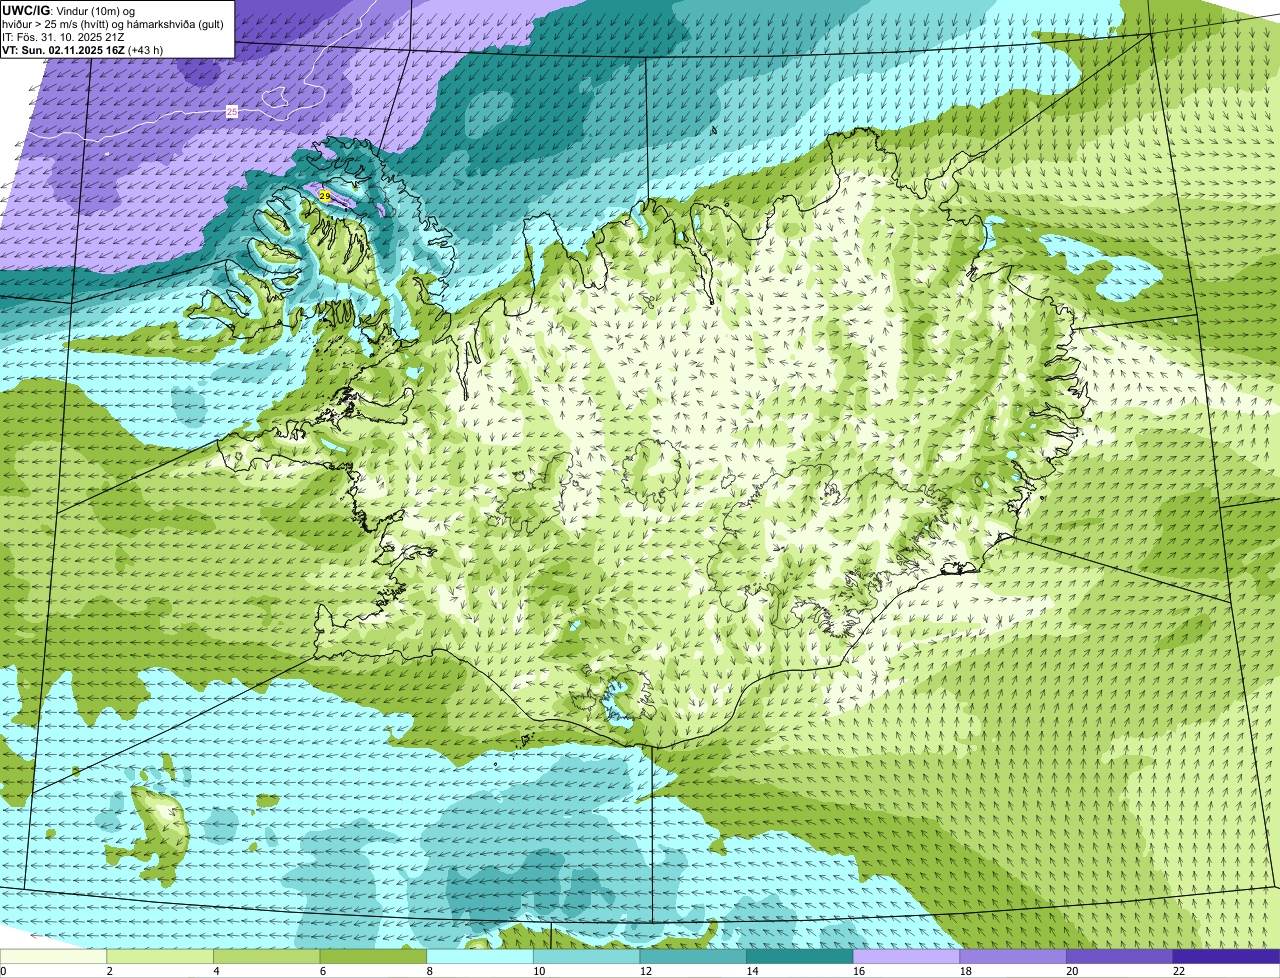Click the '8' colorbar scale label
Image resolution: width=1280 pixels, height=978 pixels.
(x=429, y=971)
